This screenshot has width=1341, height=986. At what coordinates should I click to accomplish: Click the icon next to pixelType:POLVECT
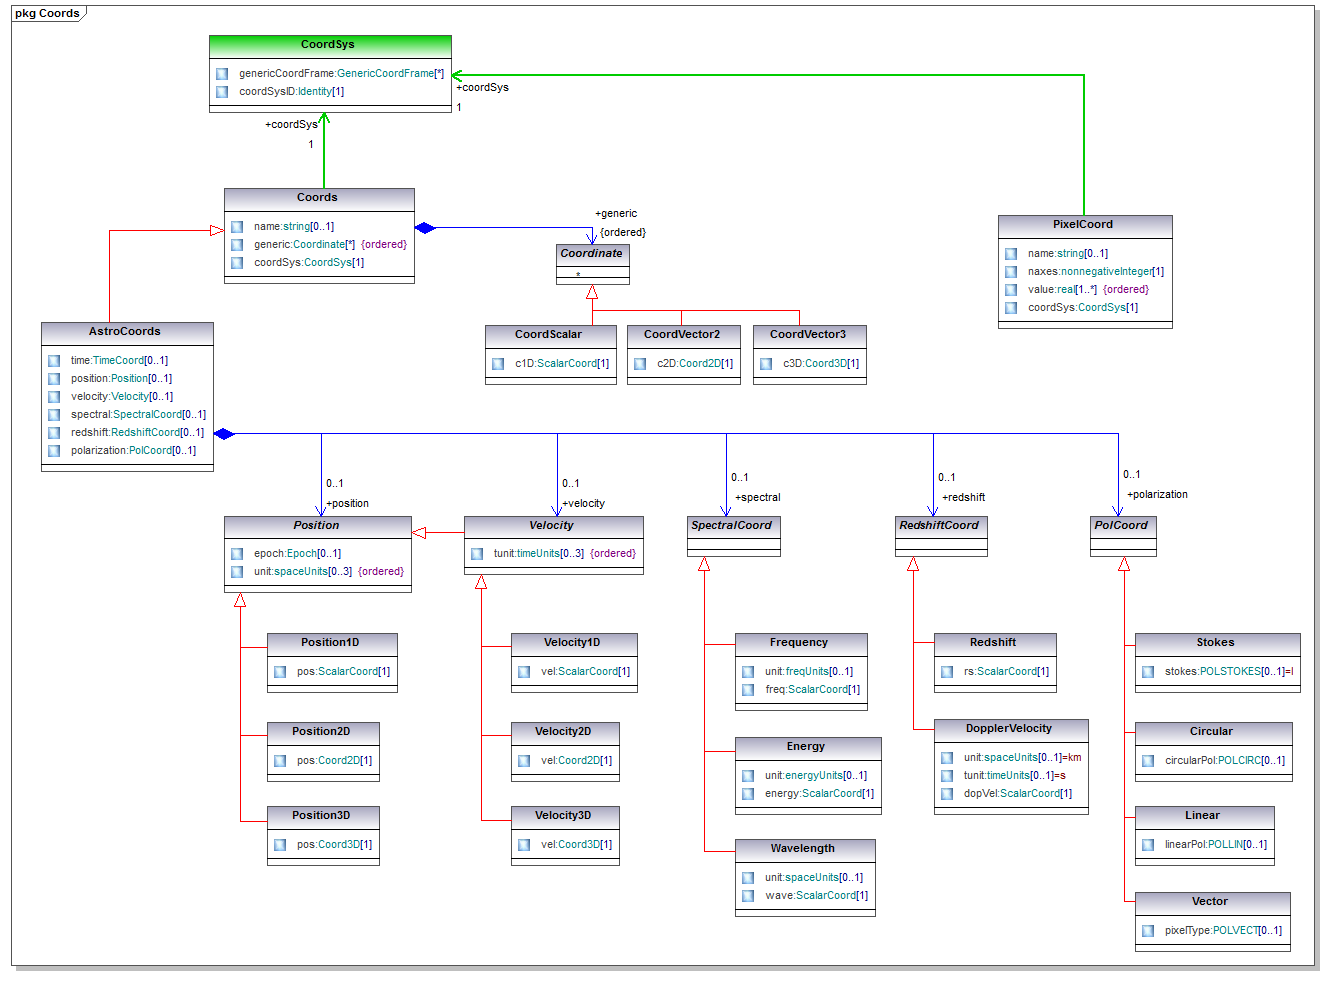point(1148,931)
